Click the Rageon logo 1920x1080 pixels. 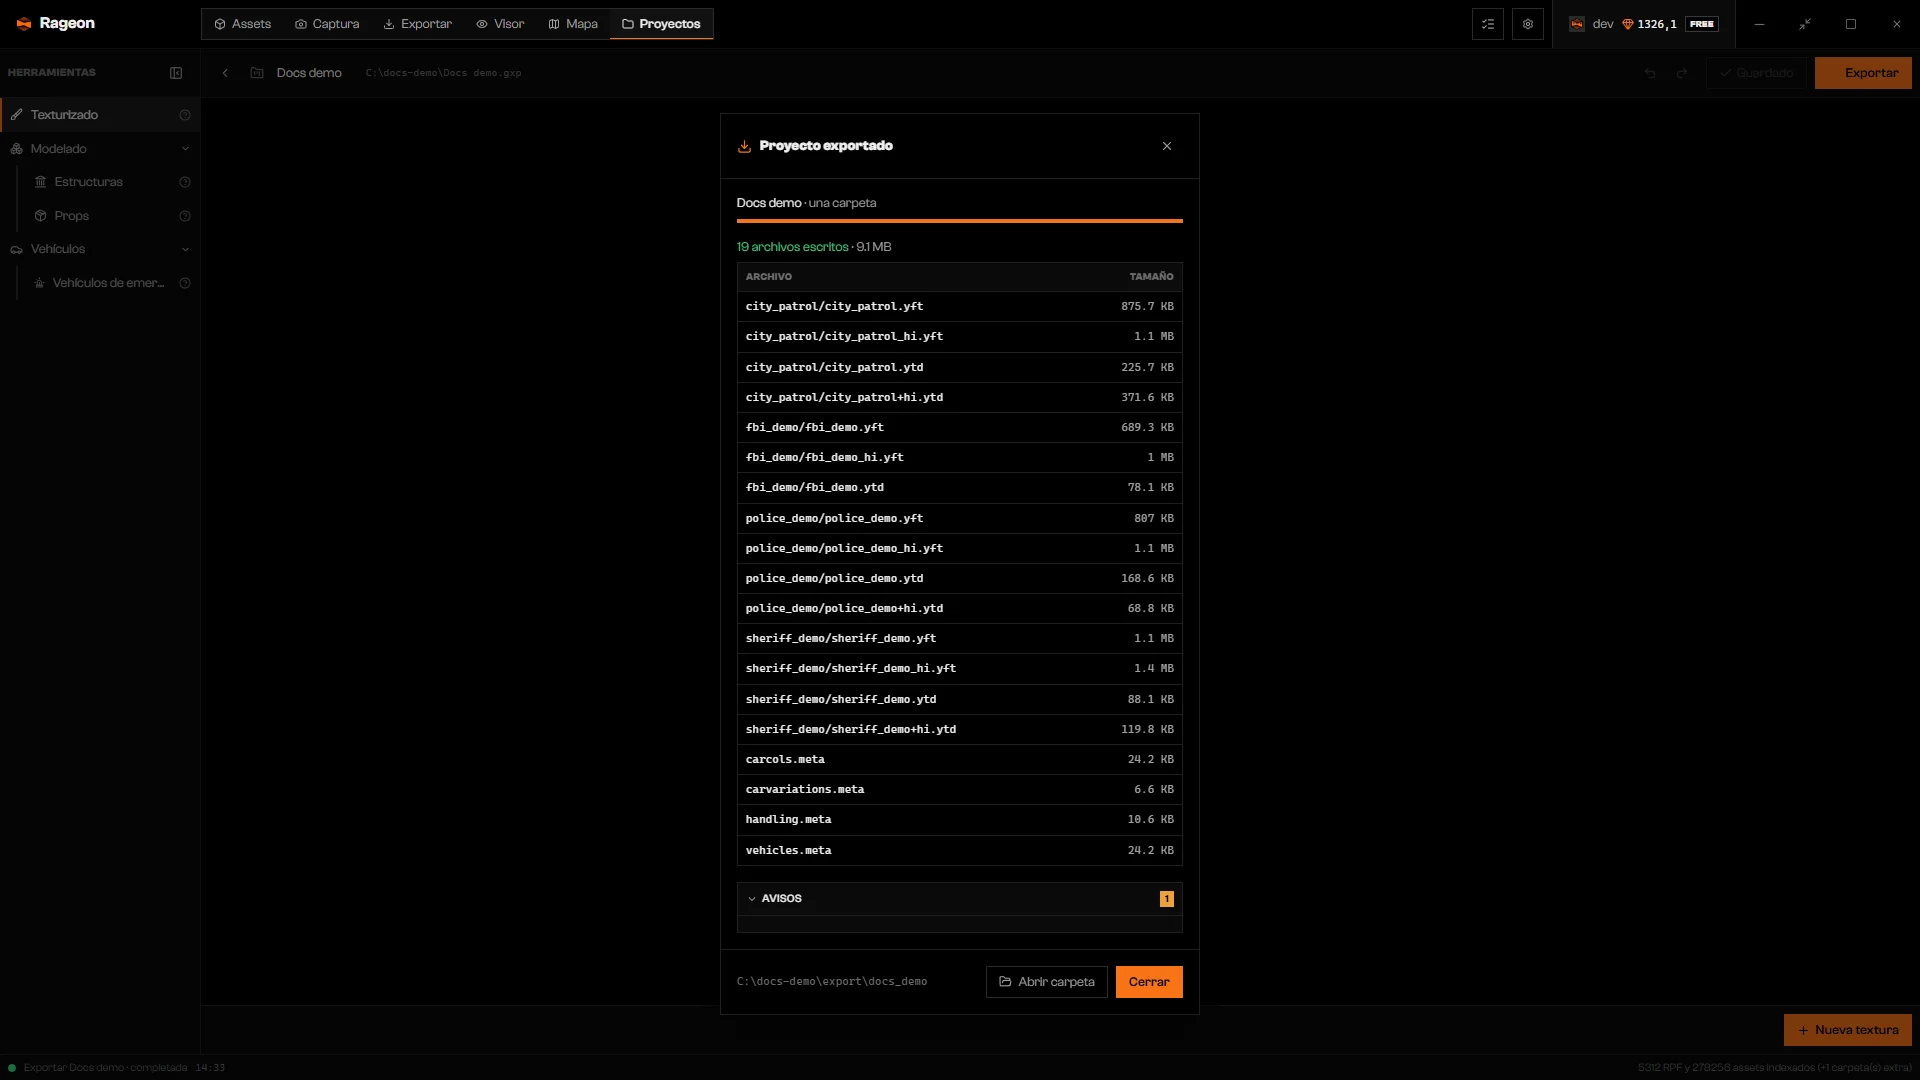point(56,23)
